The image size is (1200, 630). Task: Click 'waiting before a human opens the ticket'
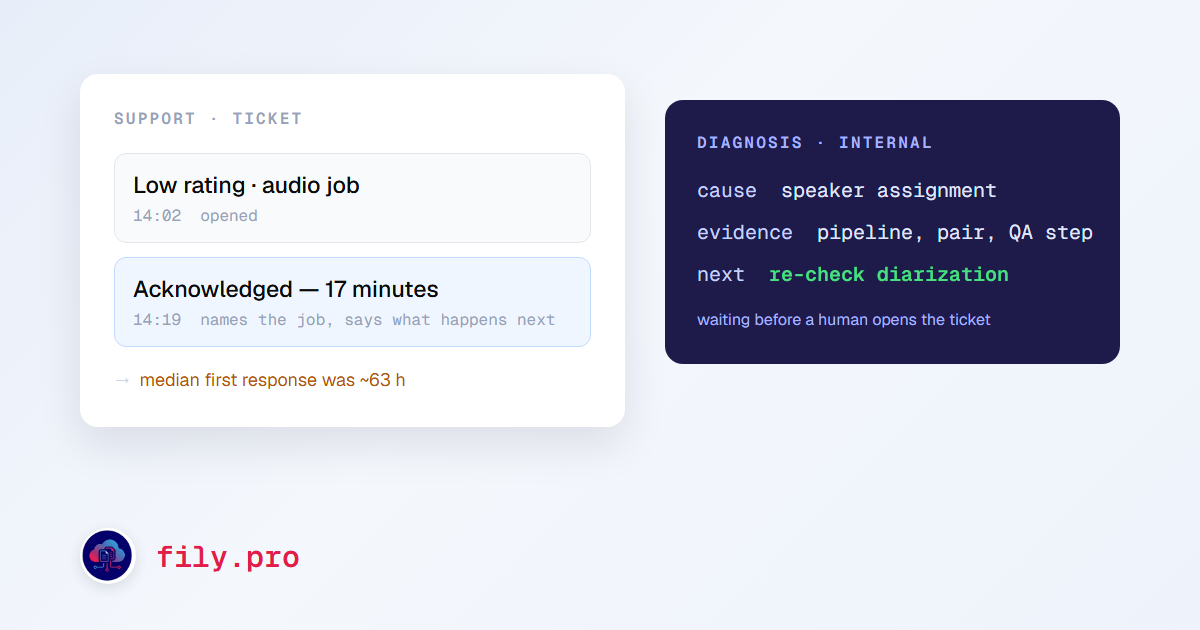pyautogui.click(x=844, y=320)
